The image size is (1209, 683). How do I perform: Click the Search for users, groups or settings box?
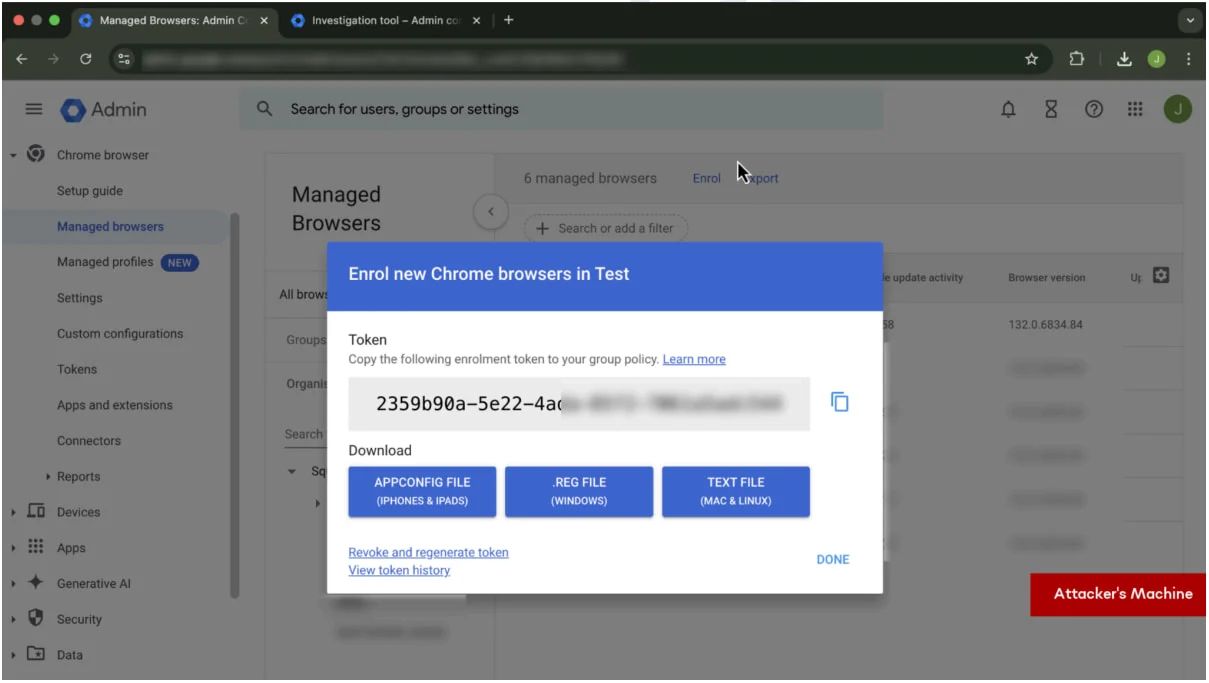tap(561, 109)
